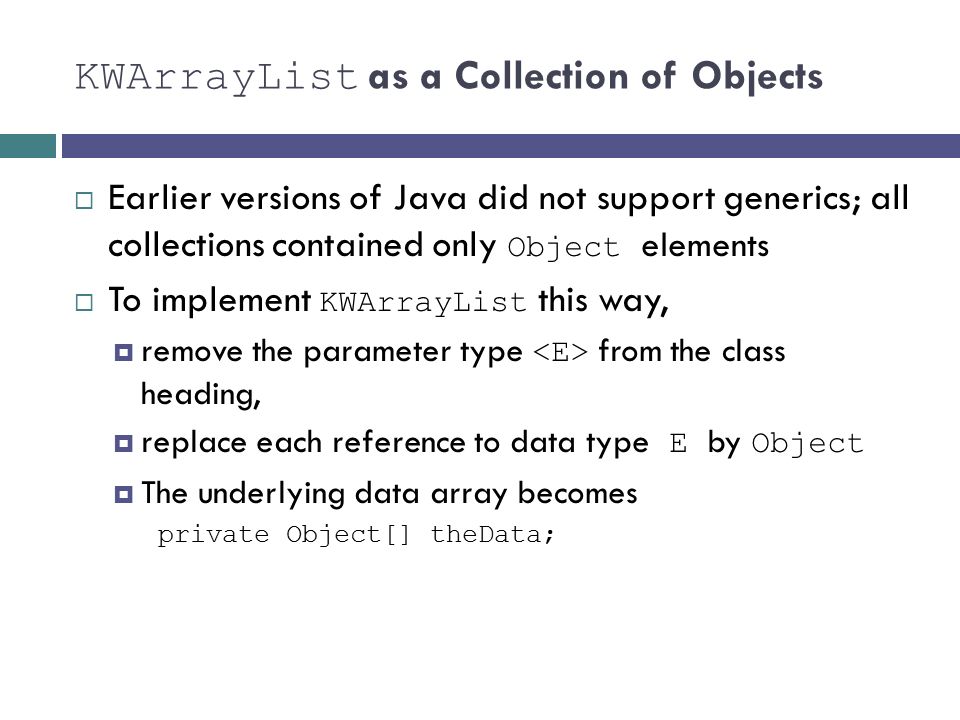Click the teal accent block left of divider
This screenshot has width=960, height=720.
tap(28, 146)
